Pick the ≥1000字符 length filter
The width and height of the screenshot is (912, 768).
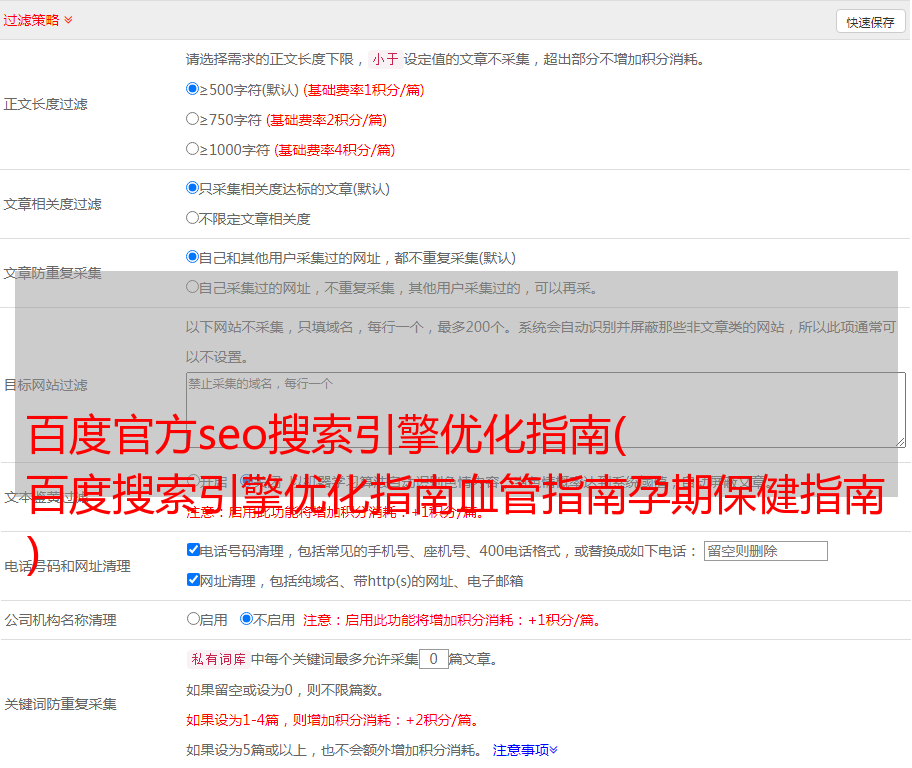click(192, 148)
